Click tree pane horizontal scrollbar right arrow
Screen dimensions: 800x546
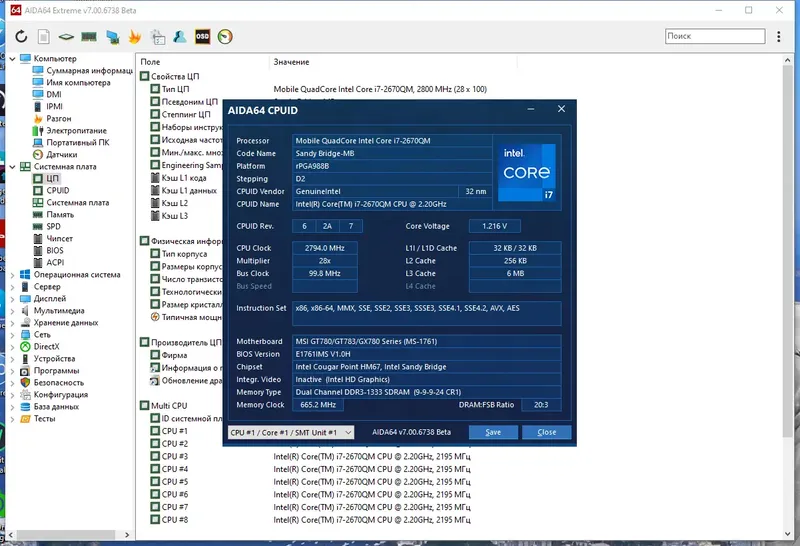click(x=127, y=535)
